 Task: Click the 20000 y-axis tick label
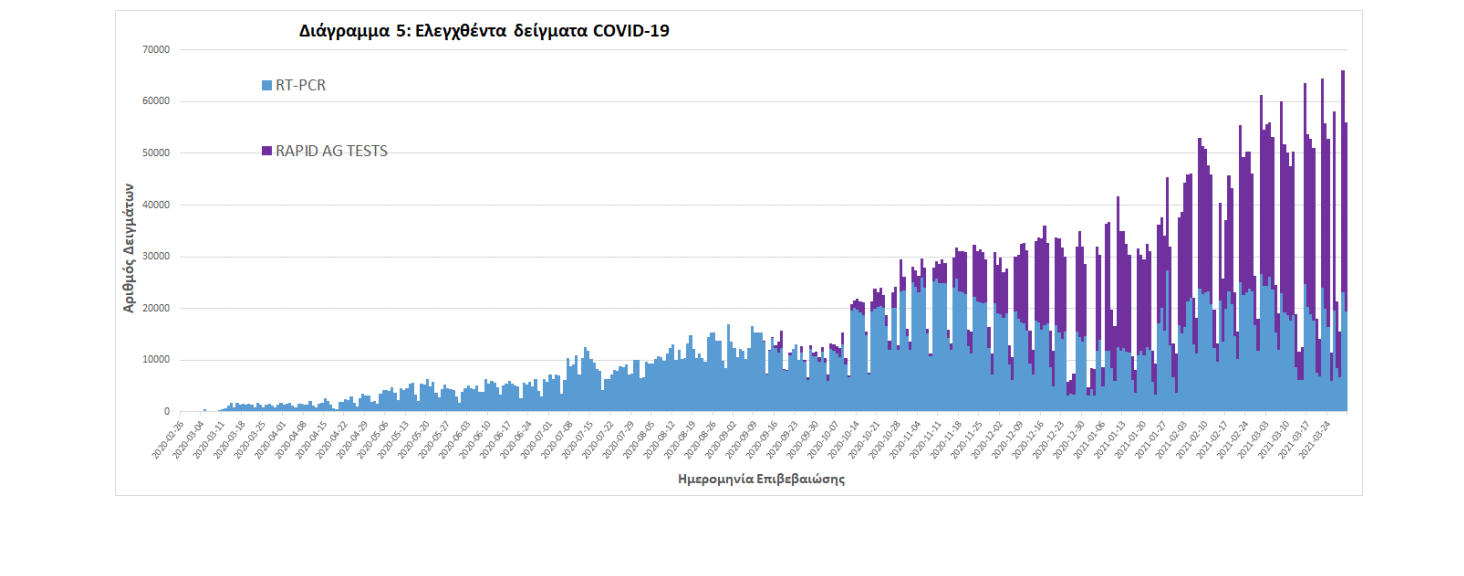[156, 308]
